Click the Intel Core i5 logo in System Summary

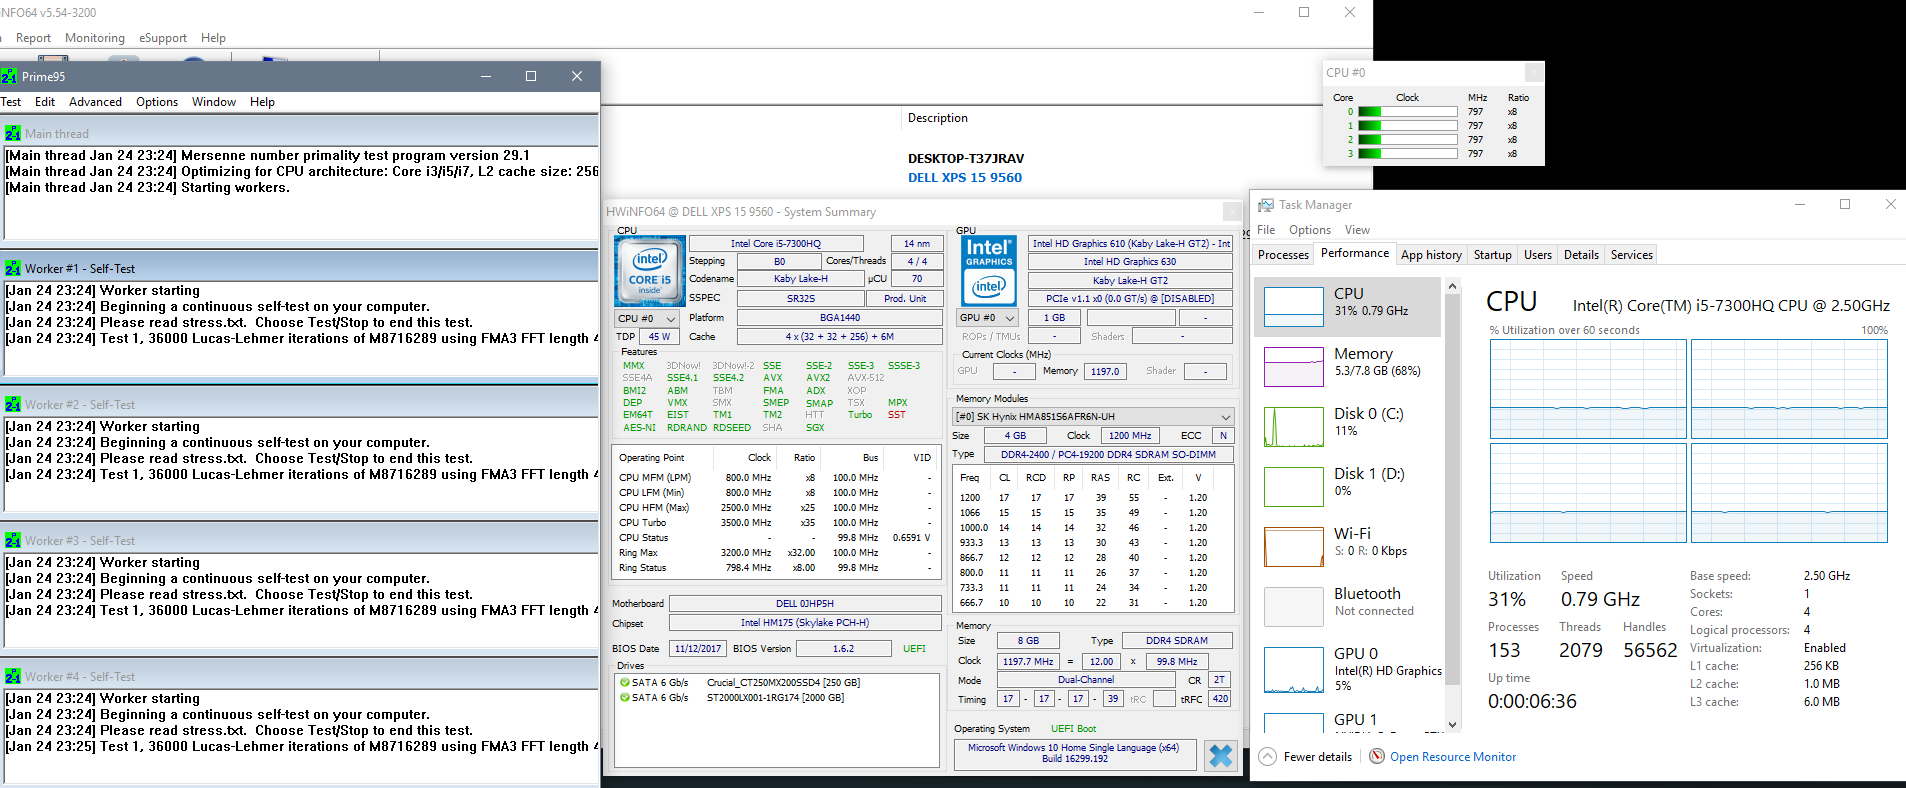pos(649,271)
